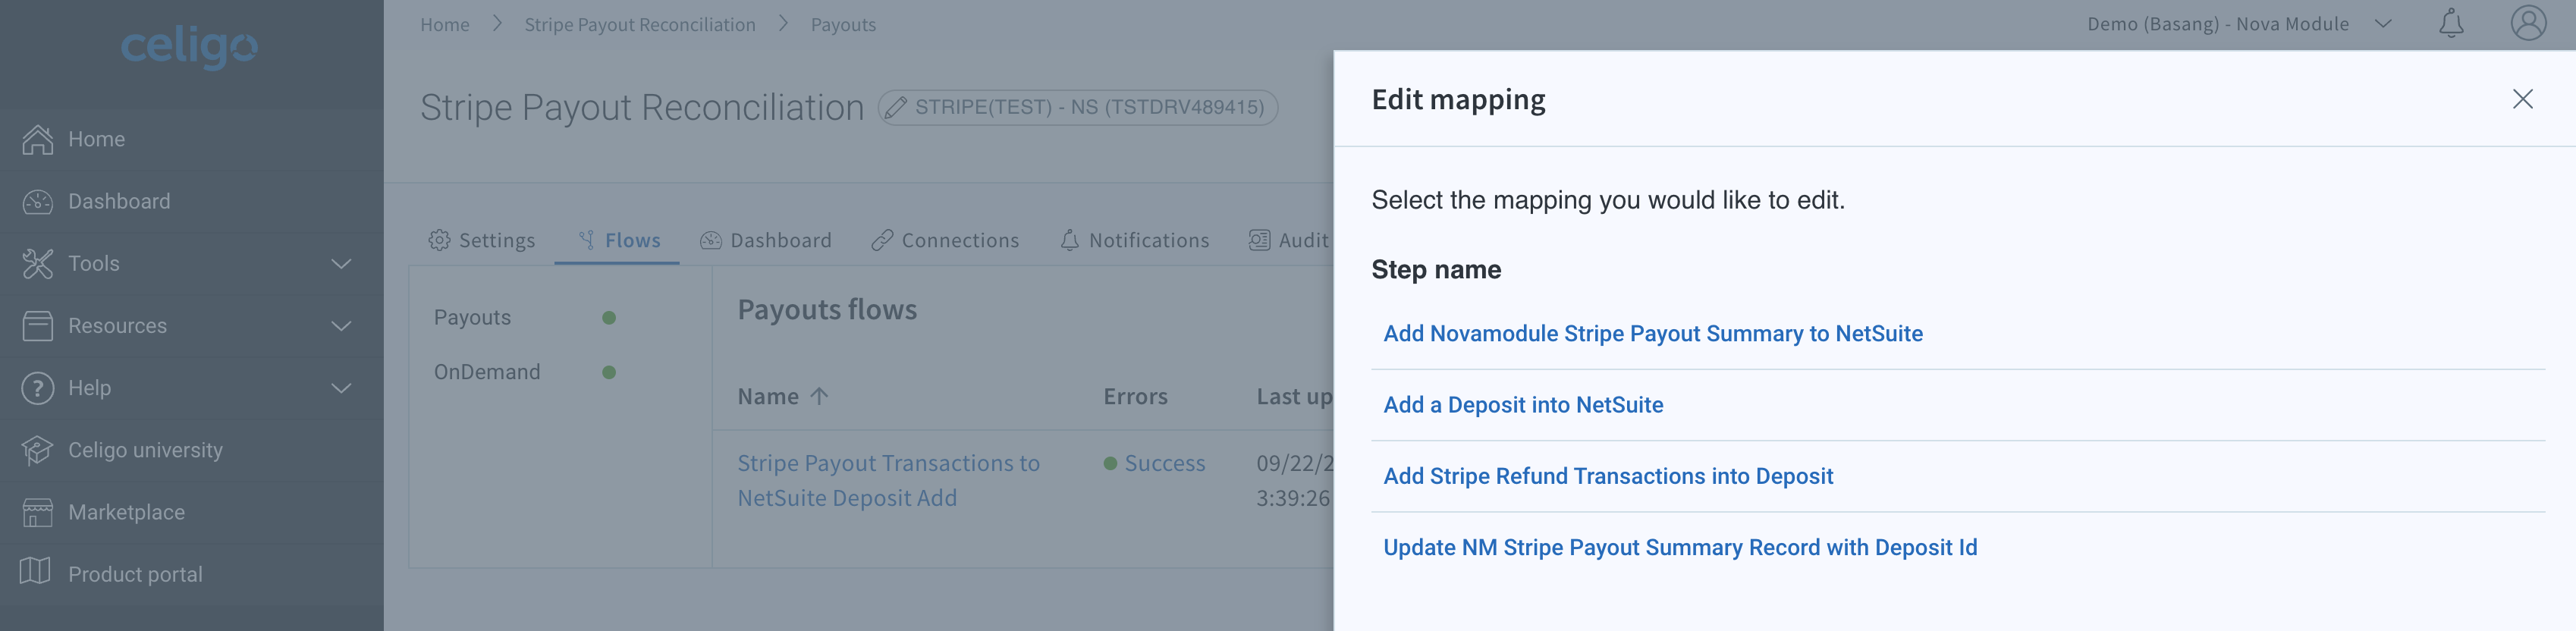
Task: Click the Resources box icon in sidebar
Action: (x=38, y=325)
